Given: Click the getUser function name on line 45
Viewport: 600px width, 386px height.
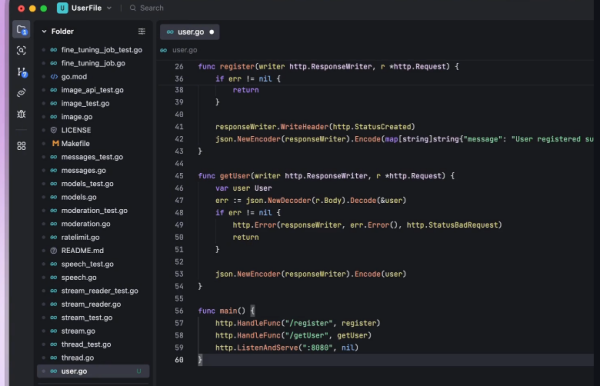Looking at the screenshot, I should coord(235,176).
